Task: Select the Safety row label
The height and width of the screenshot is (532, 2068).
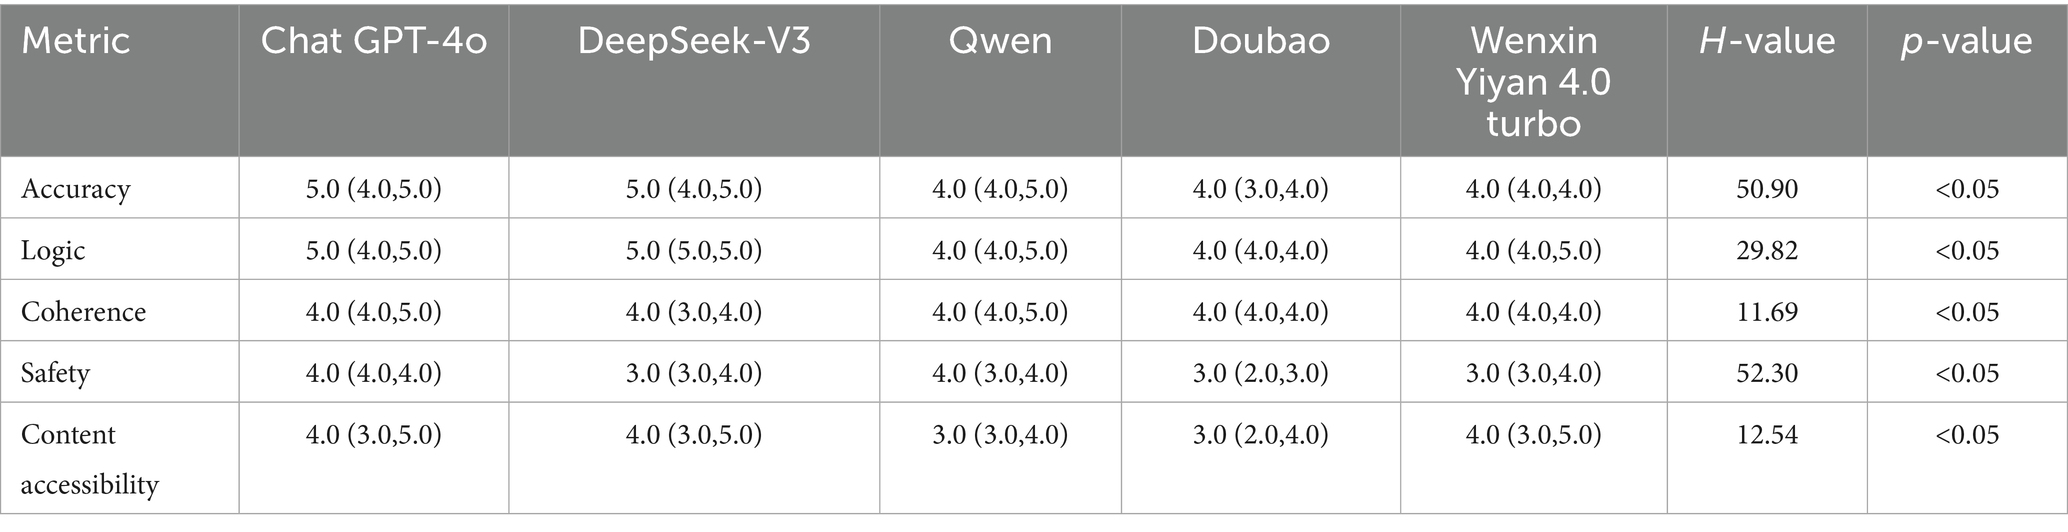Action: point(56,373)
